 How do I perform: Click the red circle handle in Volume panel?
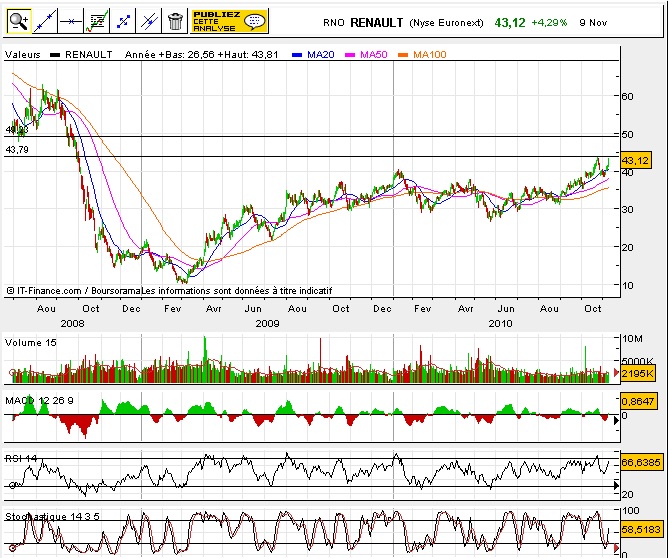pos(12,372)
